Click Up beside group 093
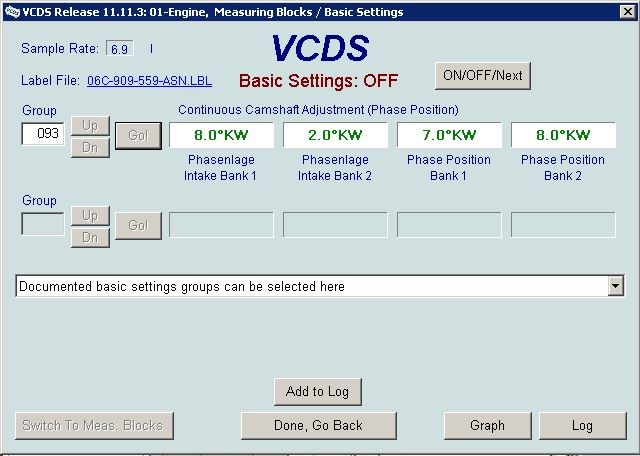Image resolution: width=640 pixels, height=456 pixels. click(x=90, y=126)
